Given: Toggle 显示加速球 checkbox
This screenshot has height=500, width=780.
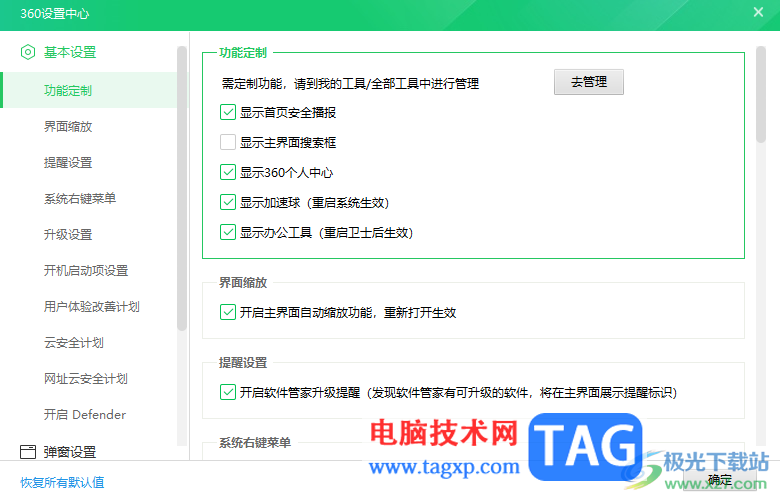Looking at the screenshot, I should [x=228, y=202].
